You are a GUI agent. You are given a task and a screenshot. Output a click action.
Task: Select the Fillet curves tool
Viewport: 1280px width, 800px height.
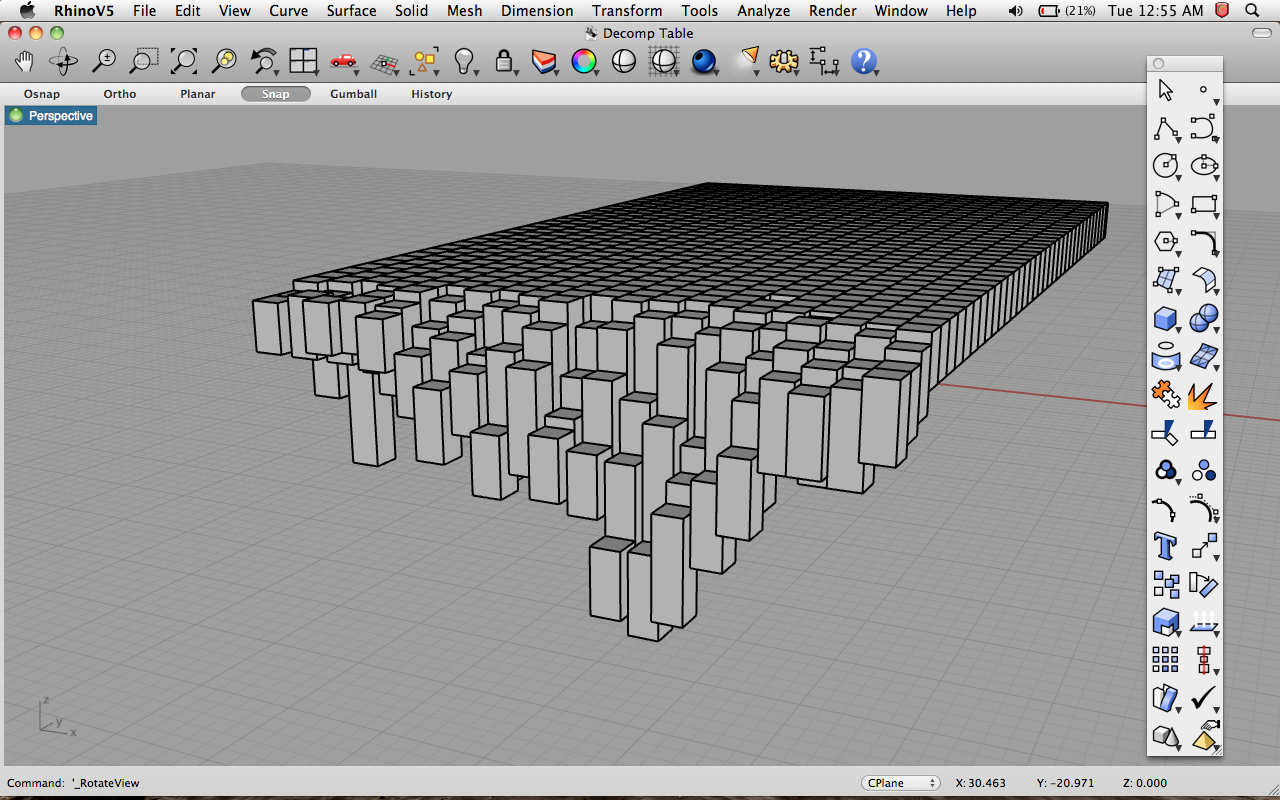1204,242
